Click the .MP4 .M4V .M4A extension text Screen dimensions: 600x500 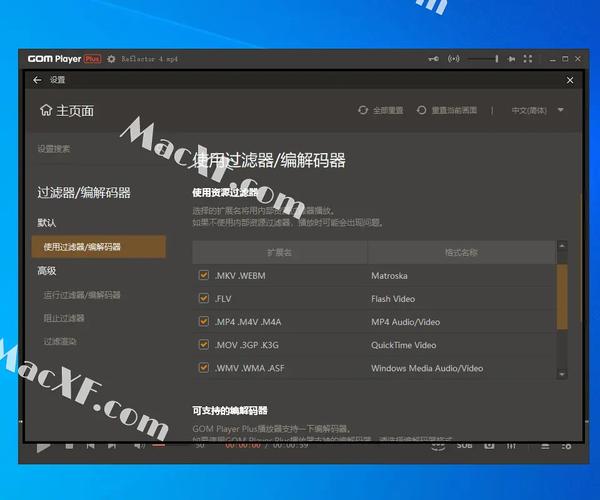pyautogui.click(x=248, y=322)
